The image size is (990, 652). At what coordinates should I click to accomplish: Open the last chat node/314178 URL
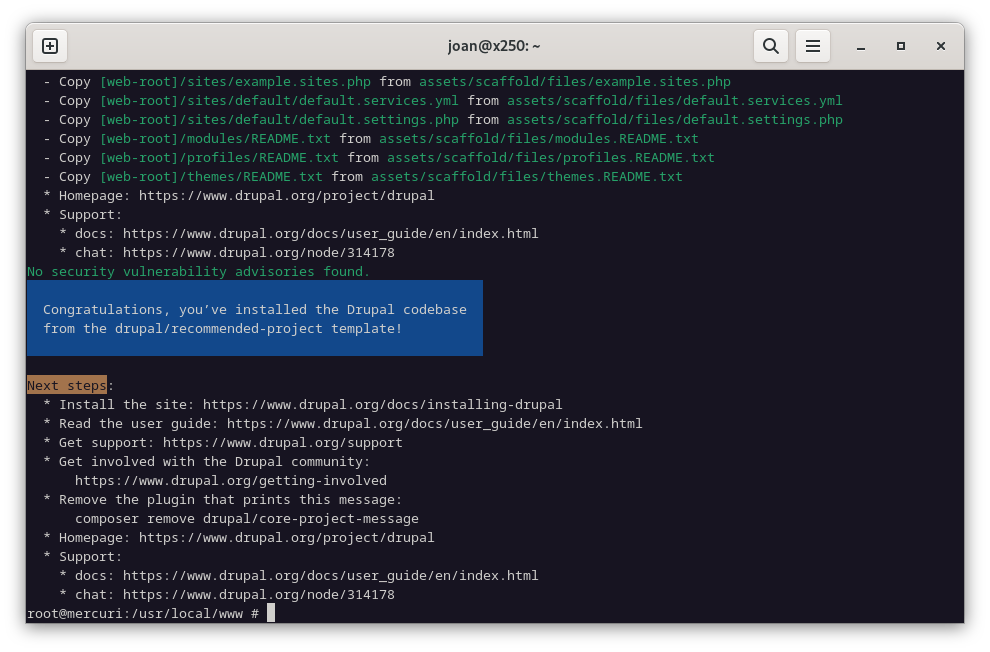click(259, 595)
